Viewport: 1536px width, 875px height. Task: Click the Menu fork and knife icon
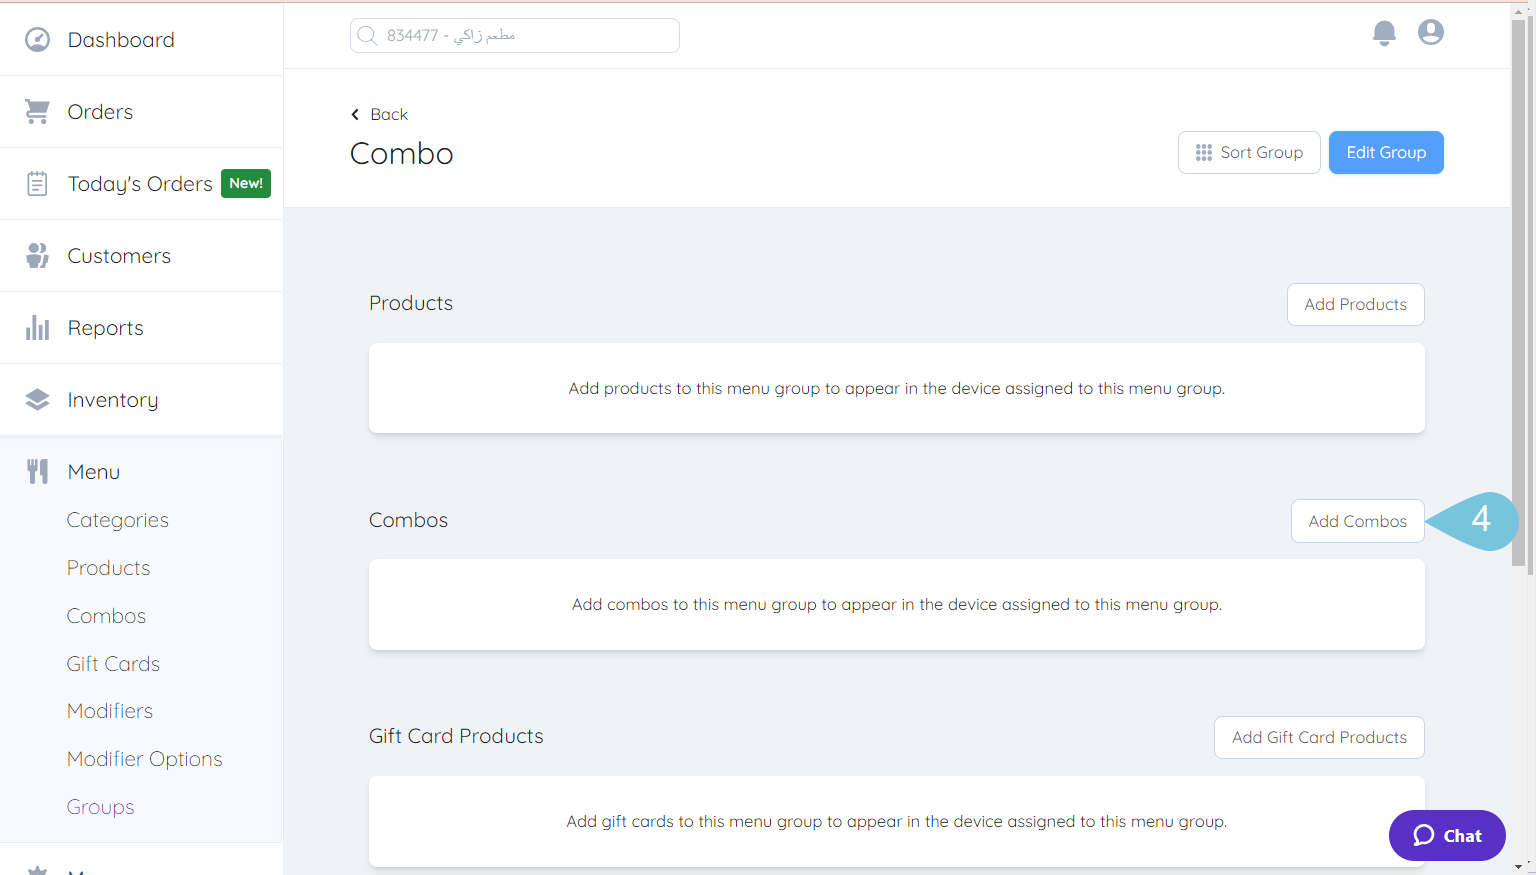[x=37, y=471]
